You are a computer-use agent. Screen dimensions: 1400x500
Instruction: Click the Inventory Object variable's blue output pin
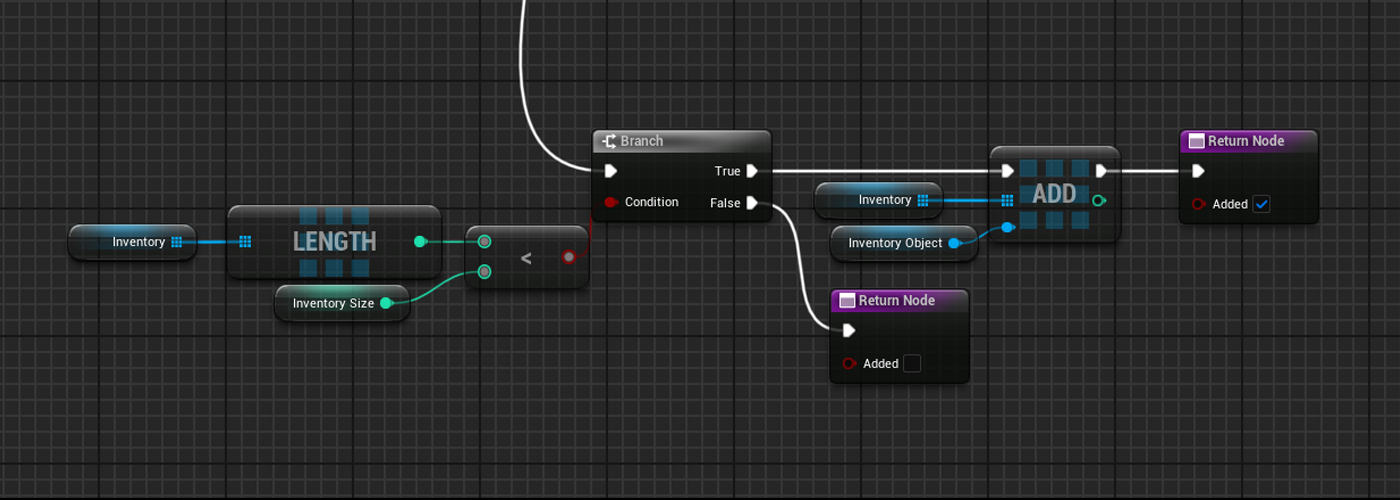pyautogui.click(x=953, y=243)
